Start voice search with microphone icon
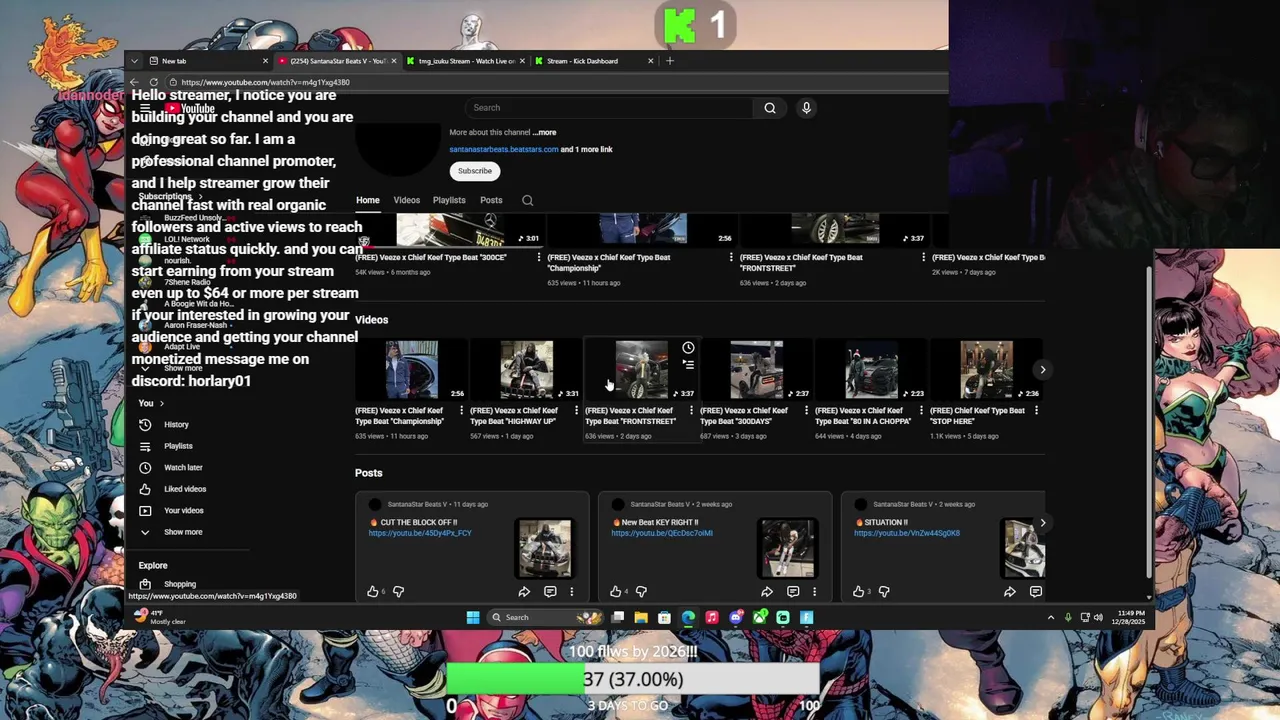 point(806,108)
